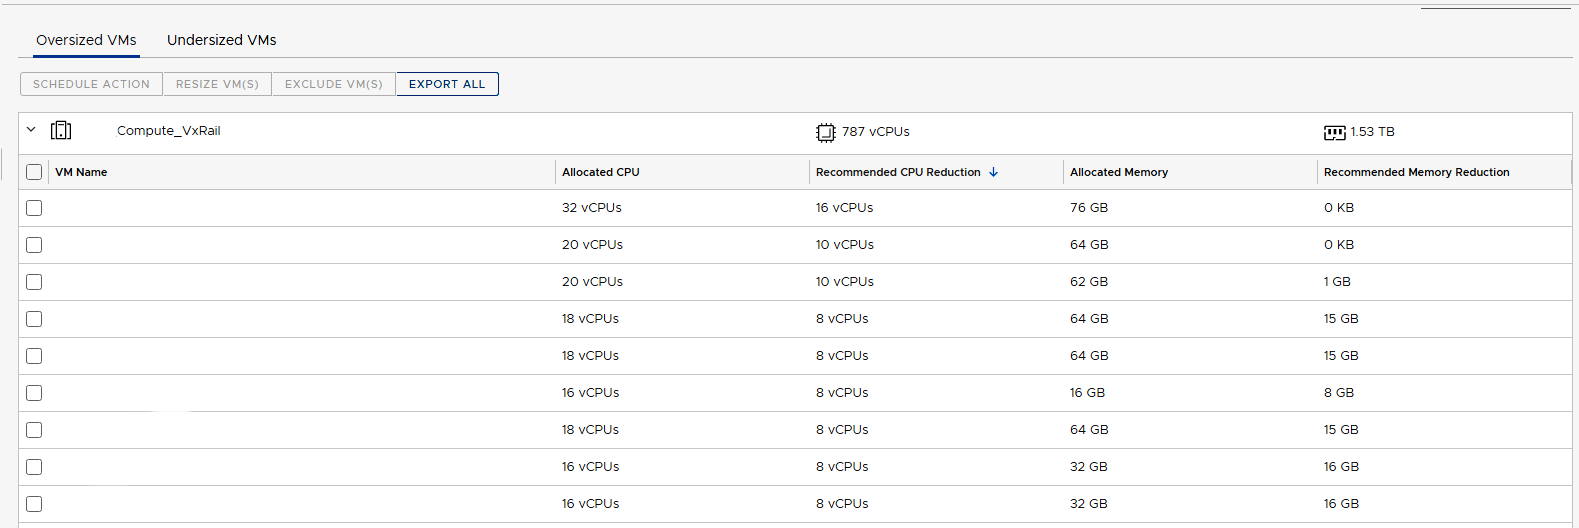Viewport: 1579px width, 528px height.
Task: Click the Resize VM(s) button
Action: [x=217, y=84]
